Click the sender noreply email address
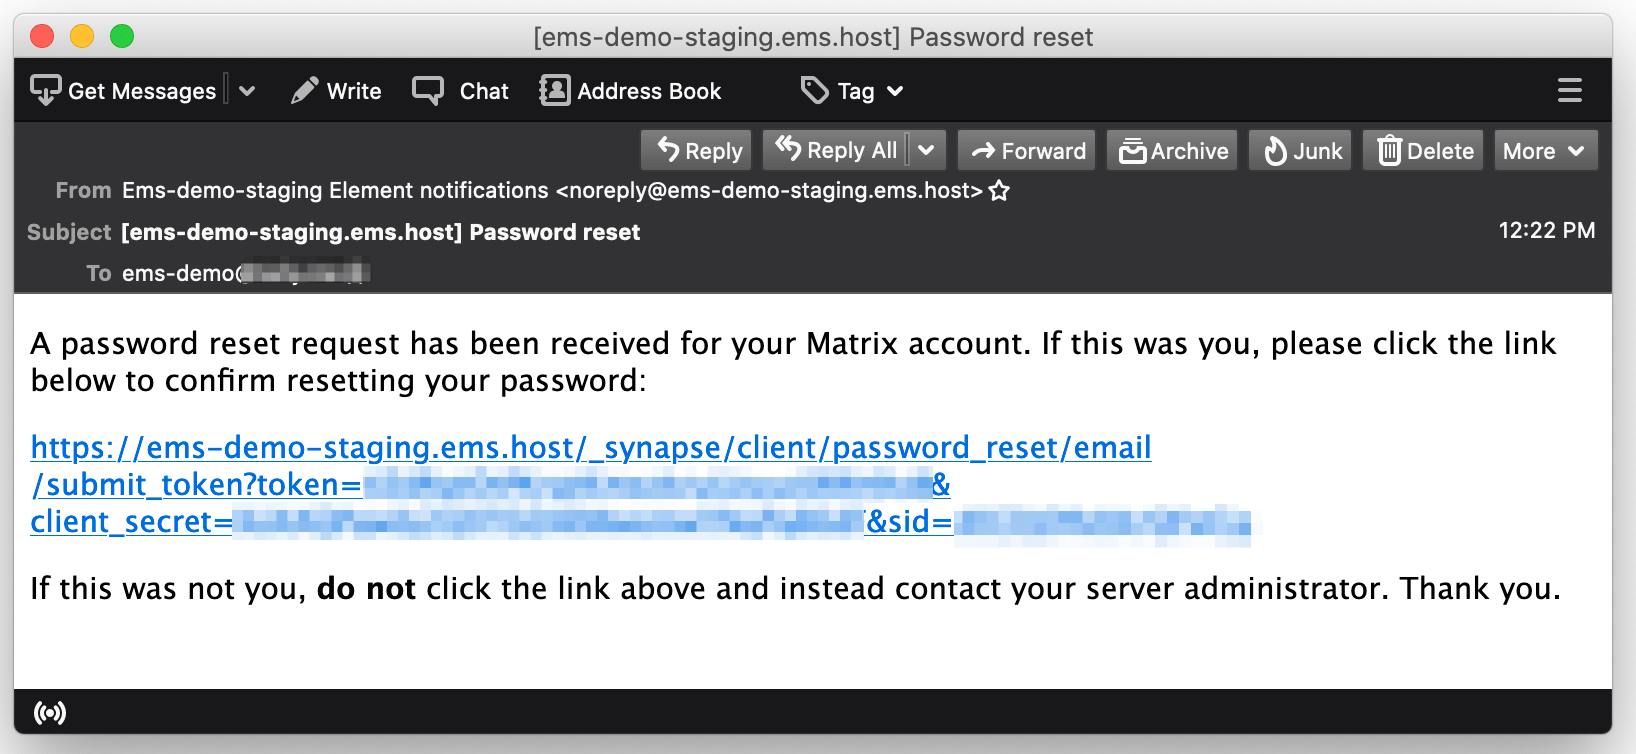The width and height of the screenshot is (1636, 754). coord(769,190)
